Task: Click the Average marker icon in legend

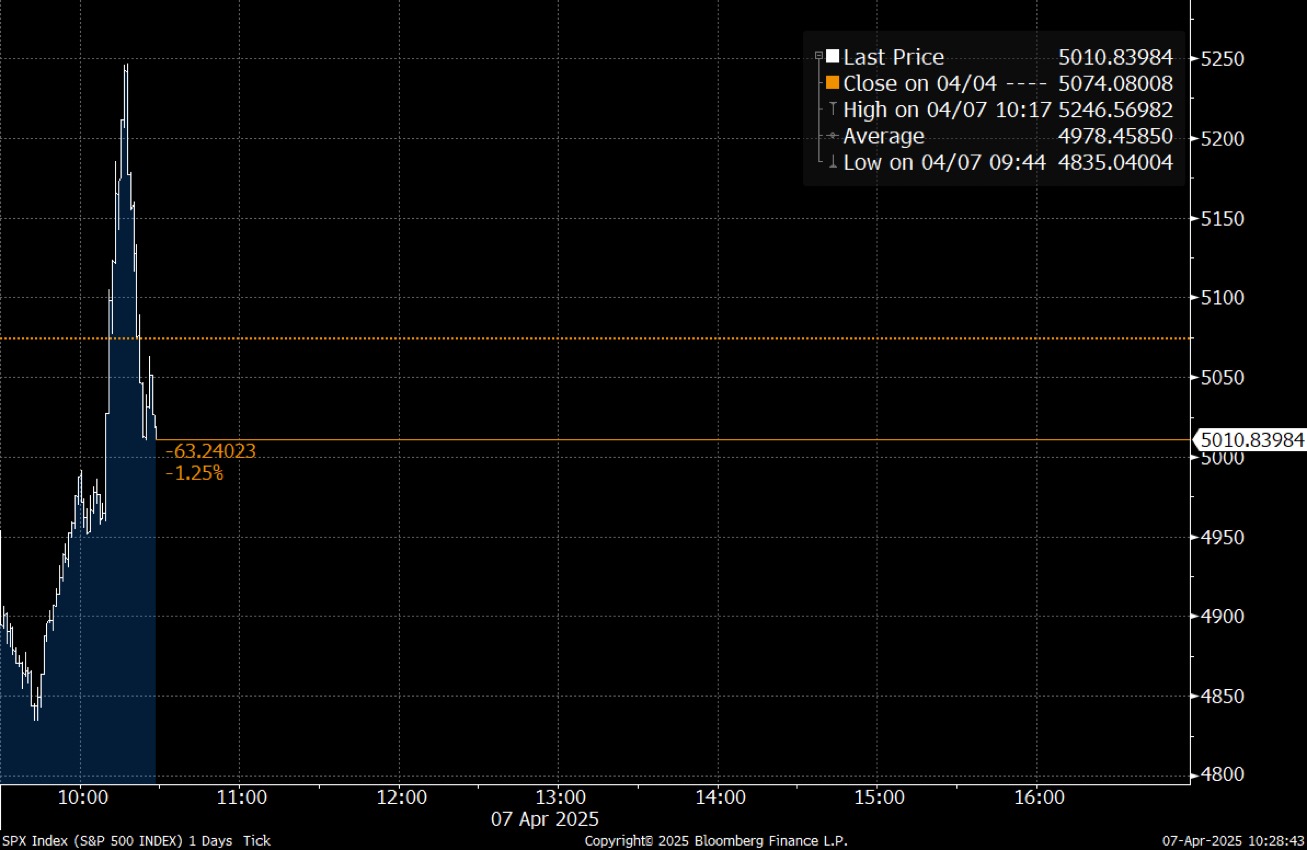Action: 832,137
